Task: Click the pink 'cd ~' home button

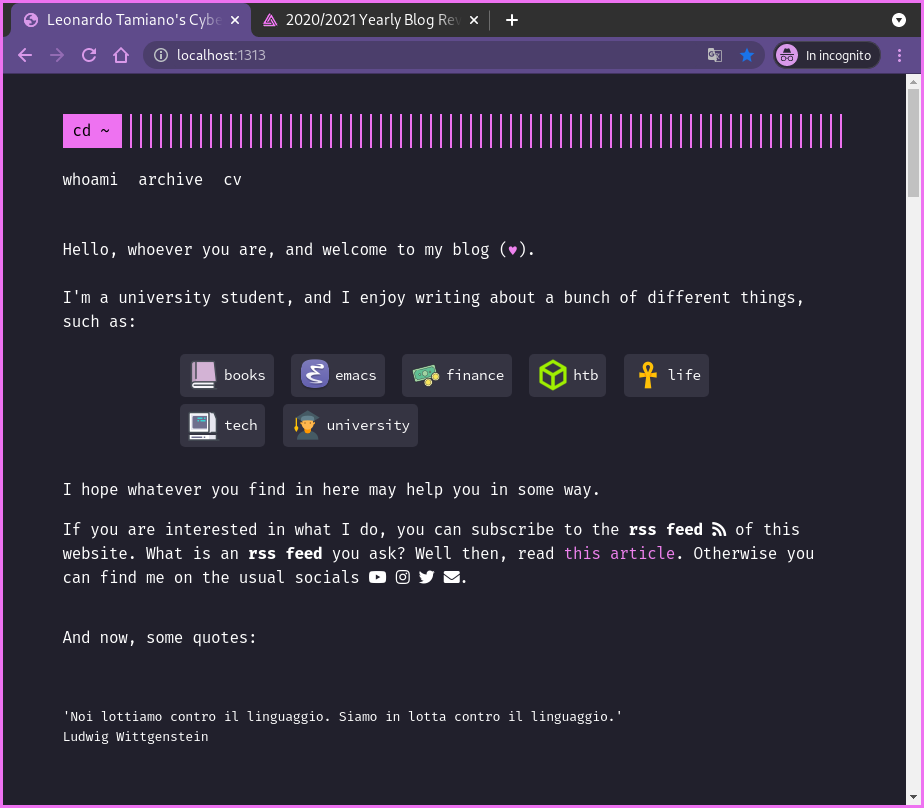Action: (x=93, y=131)
